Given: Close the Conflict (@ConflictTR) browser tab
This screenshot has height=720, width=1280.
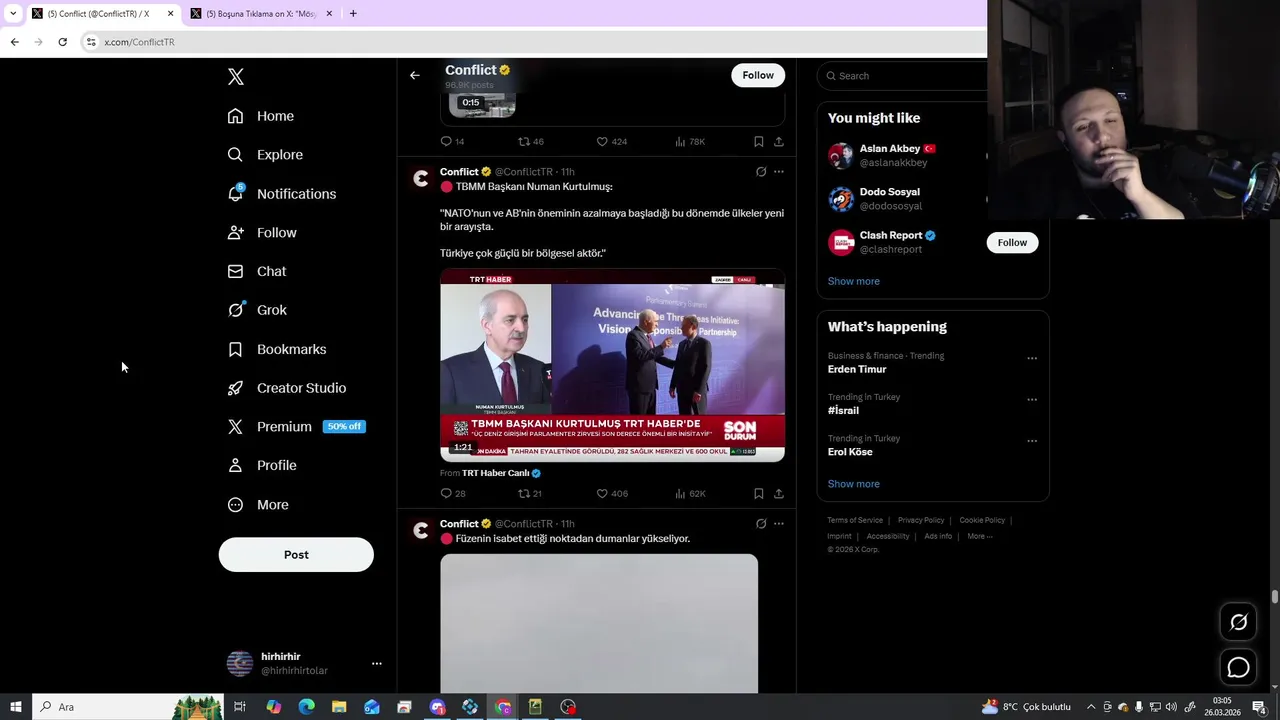Looking at the screenshot, I should click(x=170, y=14).
